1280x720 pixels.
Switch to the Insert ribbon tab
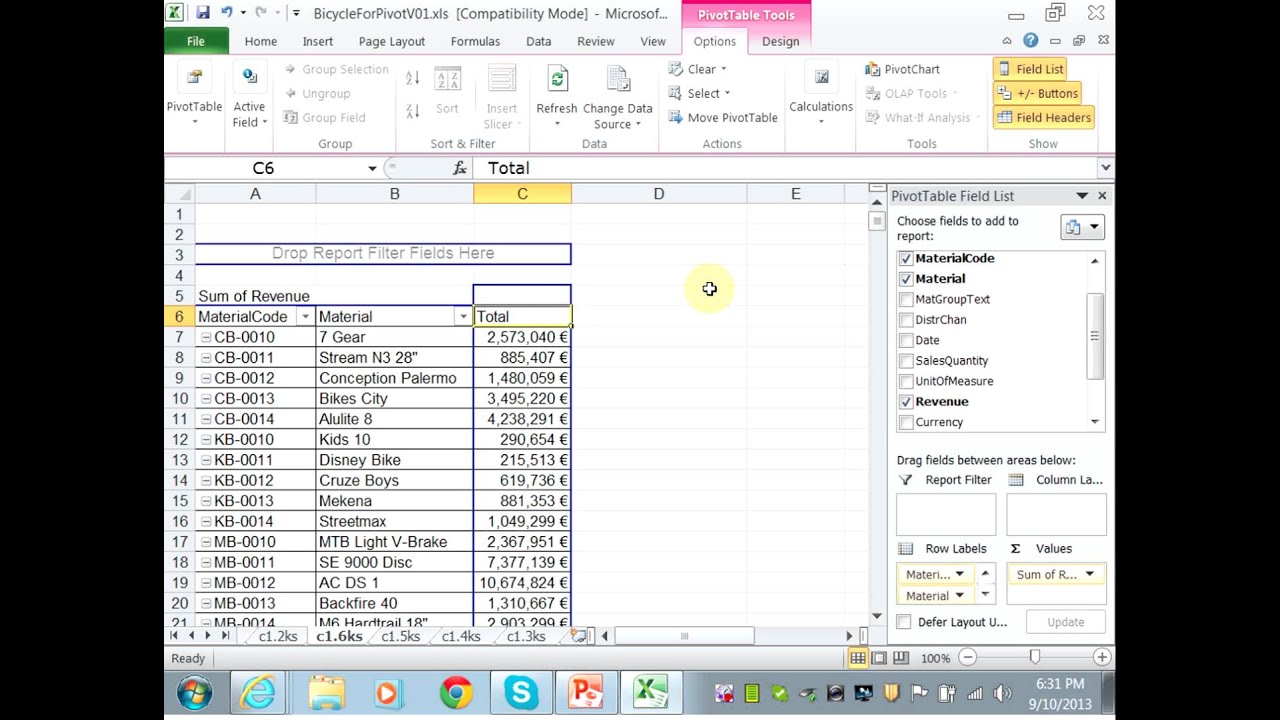point(318,41)
